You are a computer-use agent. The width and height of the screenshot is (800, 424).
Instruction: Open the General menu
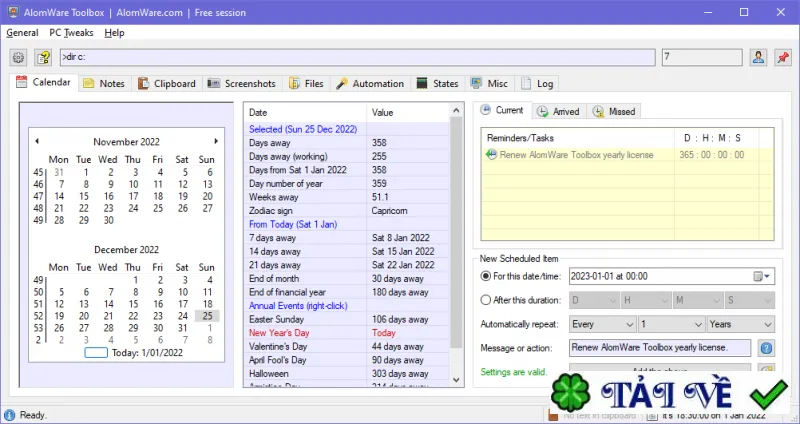pyautogui.click(x=22, y=33)
